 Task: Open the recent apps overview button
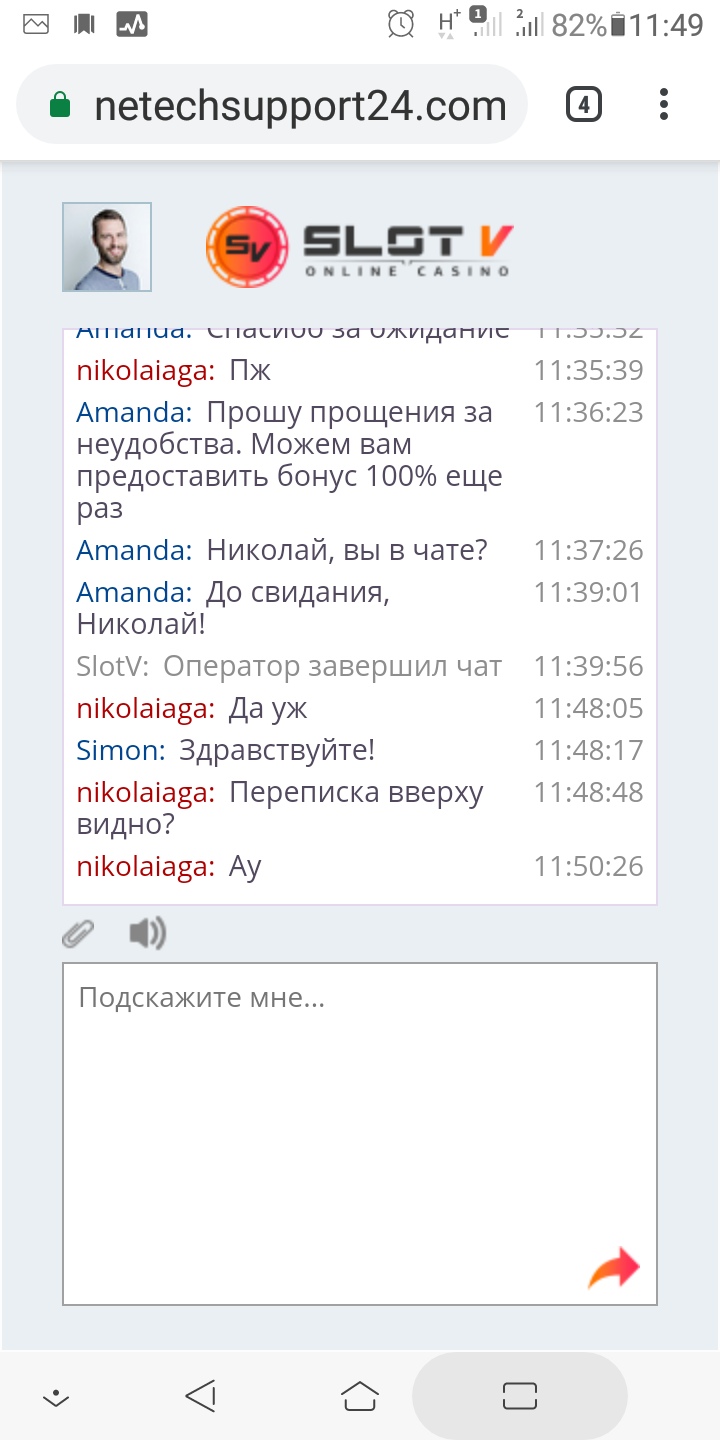click(x=520, y=1396)
